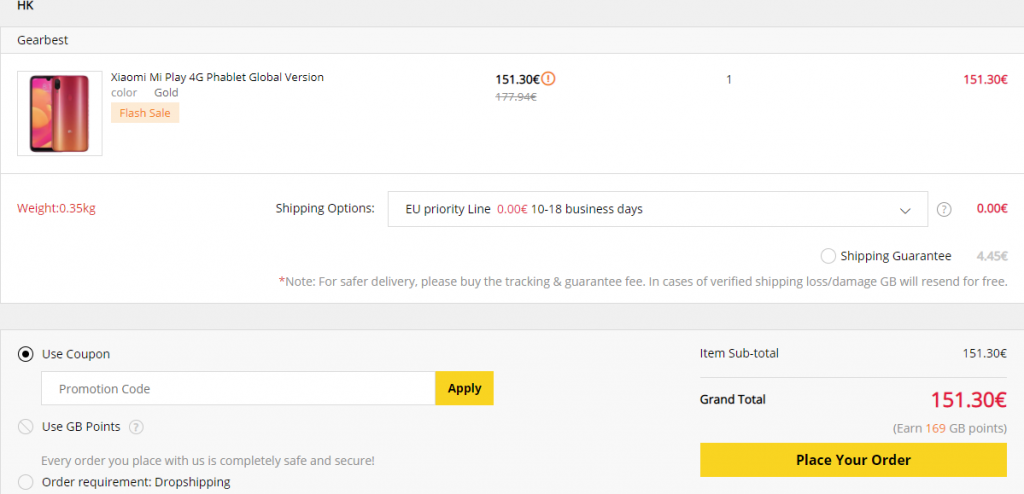Click the Grand Total amount 151.30€
Screen dimensions: 1024x494
click(x=968, y=400)
